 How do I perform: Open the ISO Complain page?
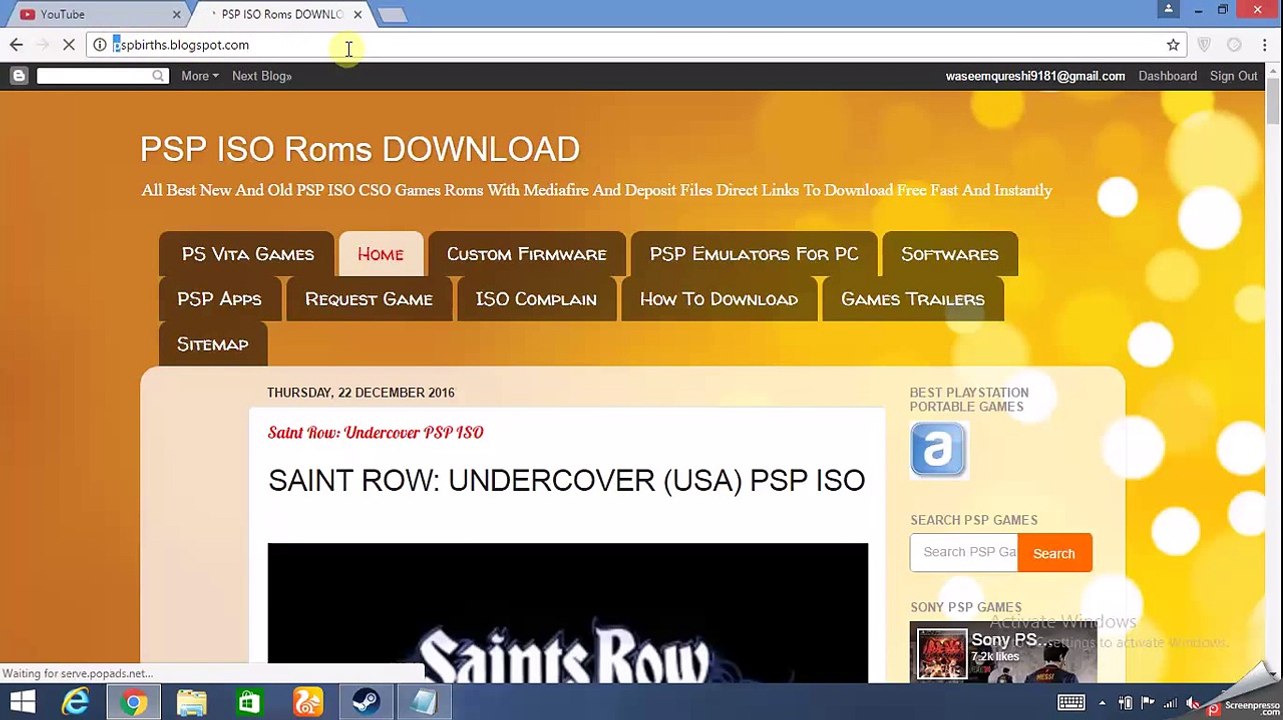536,299
